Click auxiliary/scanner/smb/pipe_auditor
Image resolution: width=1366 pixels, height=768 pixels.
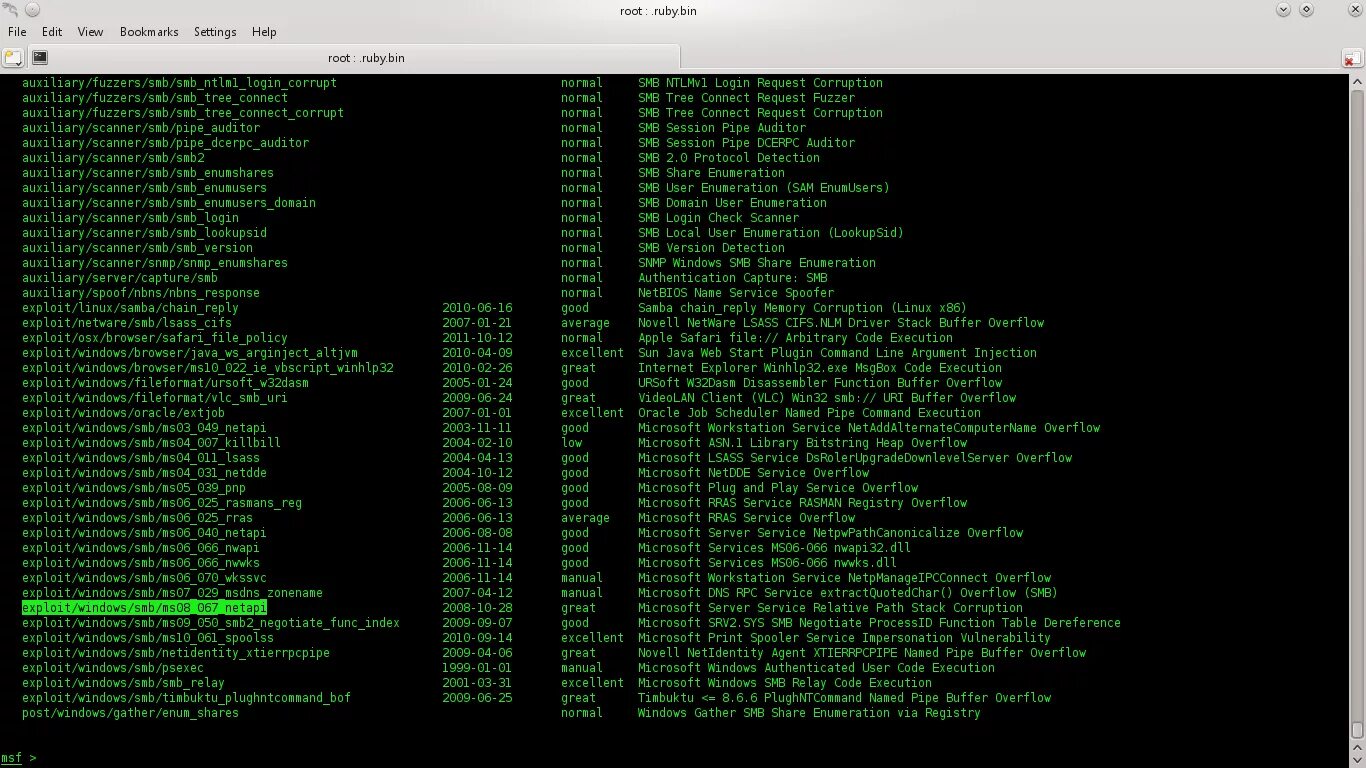tap(141, 128)
